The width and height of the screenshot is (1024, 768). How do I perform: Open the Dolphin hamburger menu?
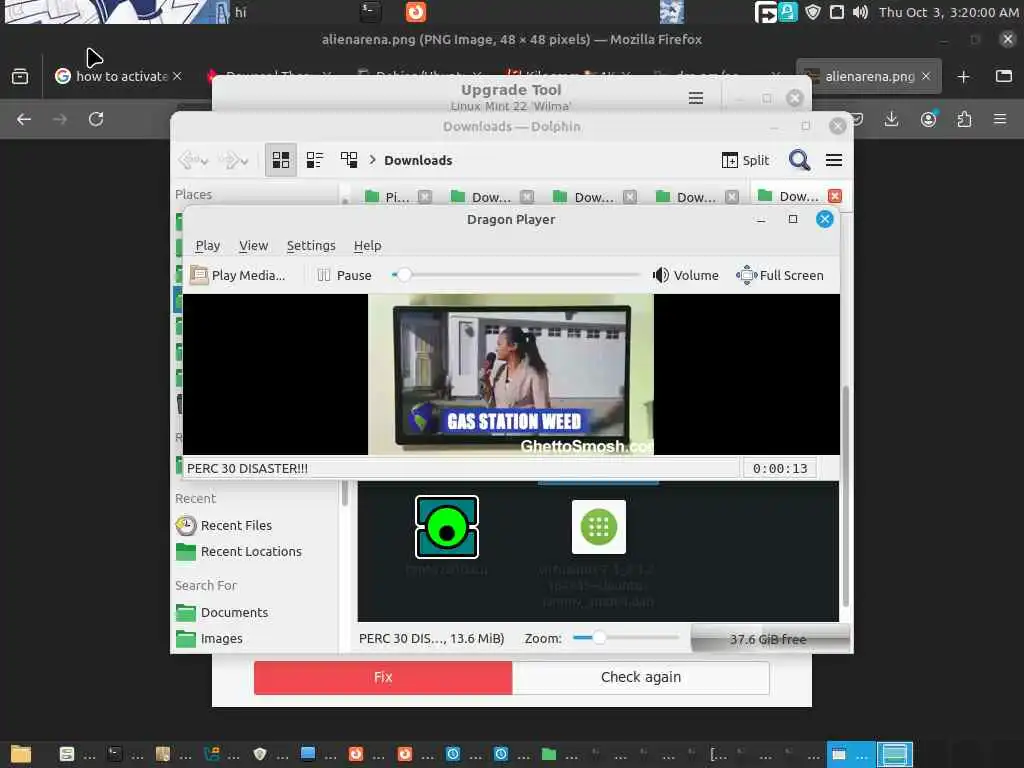pyautogui.click(x=834, y=160)
